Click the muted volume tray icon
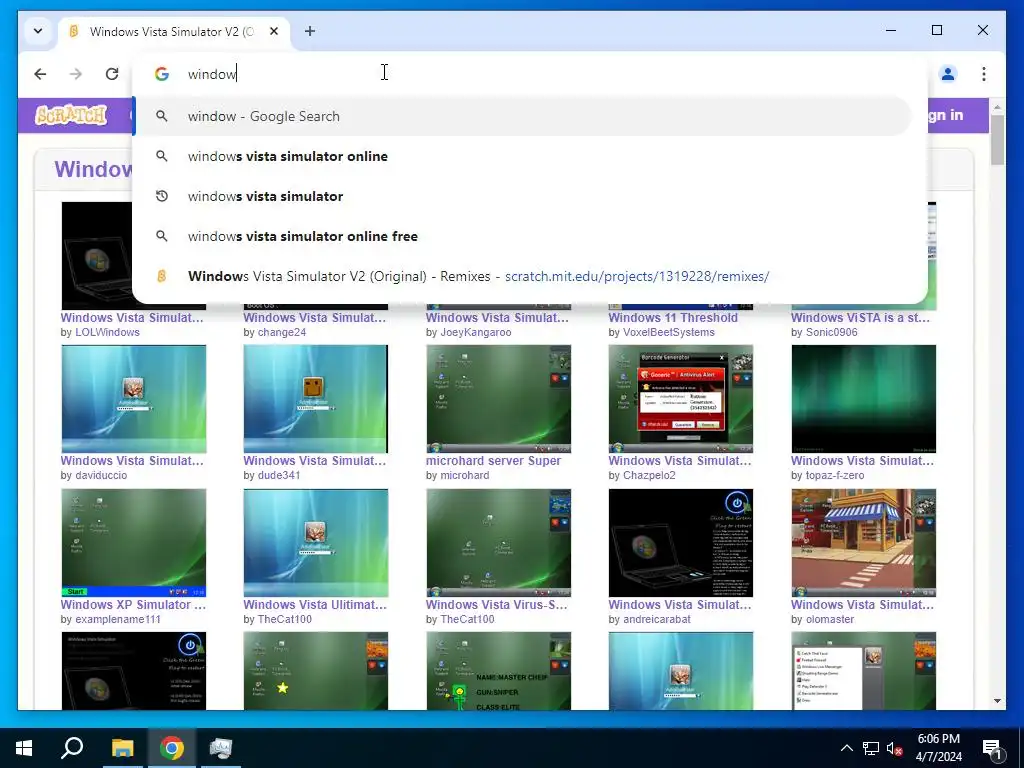Image resolution: width=1024 pixels, height=768 pixels. click(895, 748)
